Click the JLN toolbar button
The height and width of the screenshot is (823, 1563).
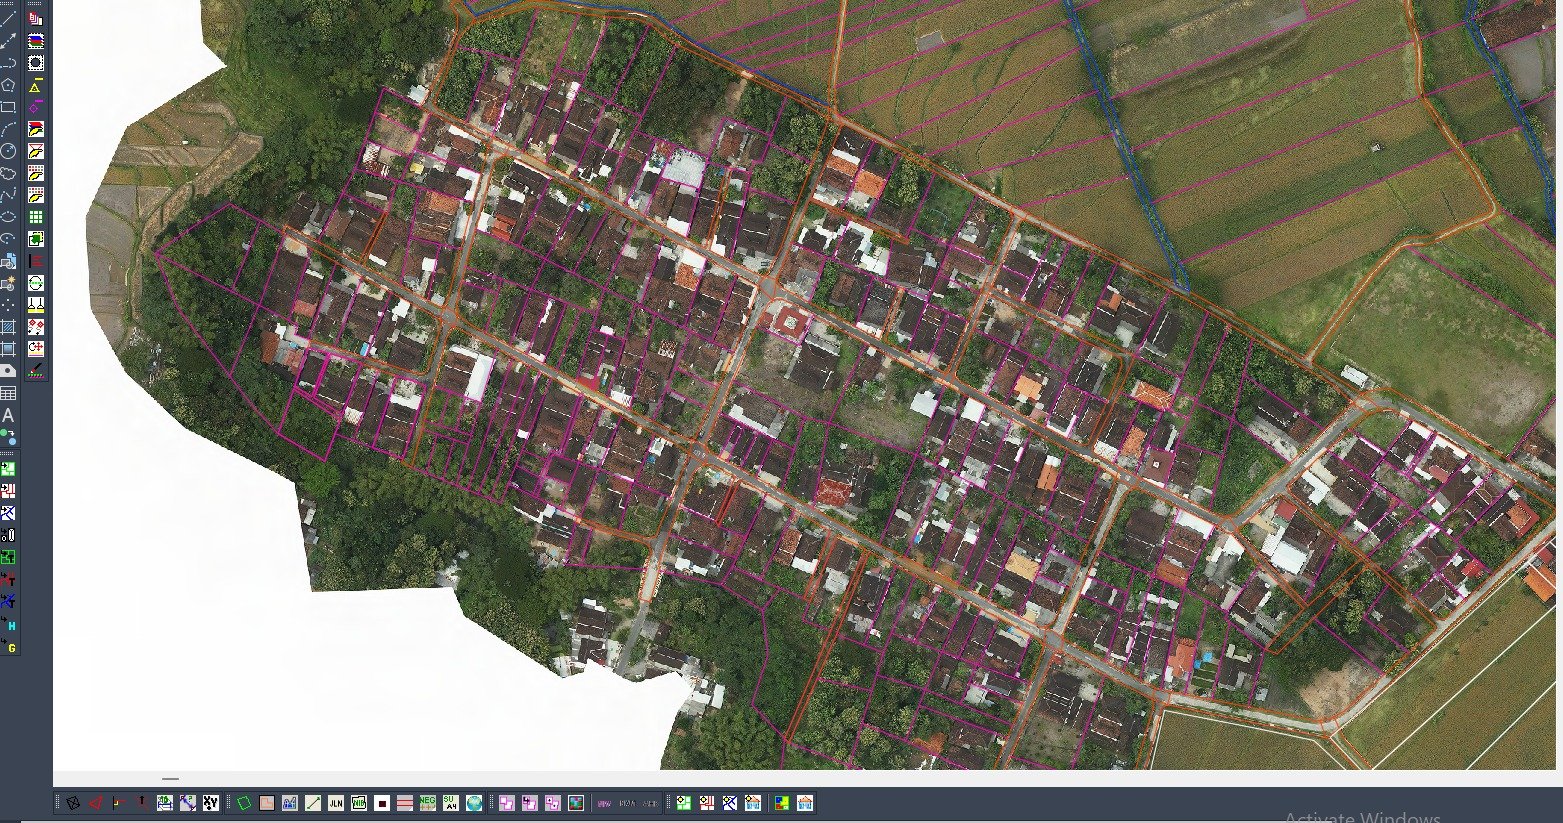[x=336, y=802]
